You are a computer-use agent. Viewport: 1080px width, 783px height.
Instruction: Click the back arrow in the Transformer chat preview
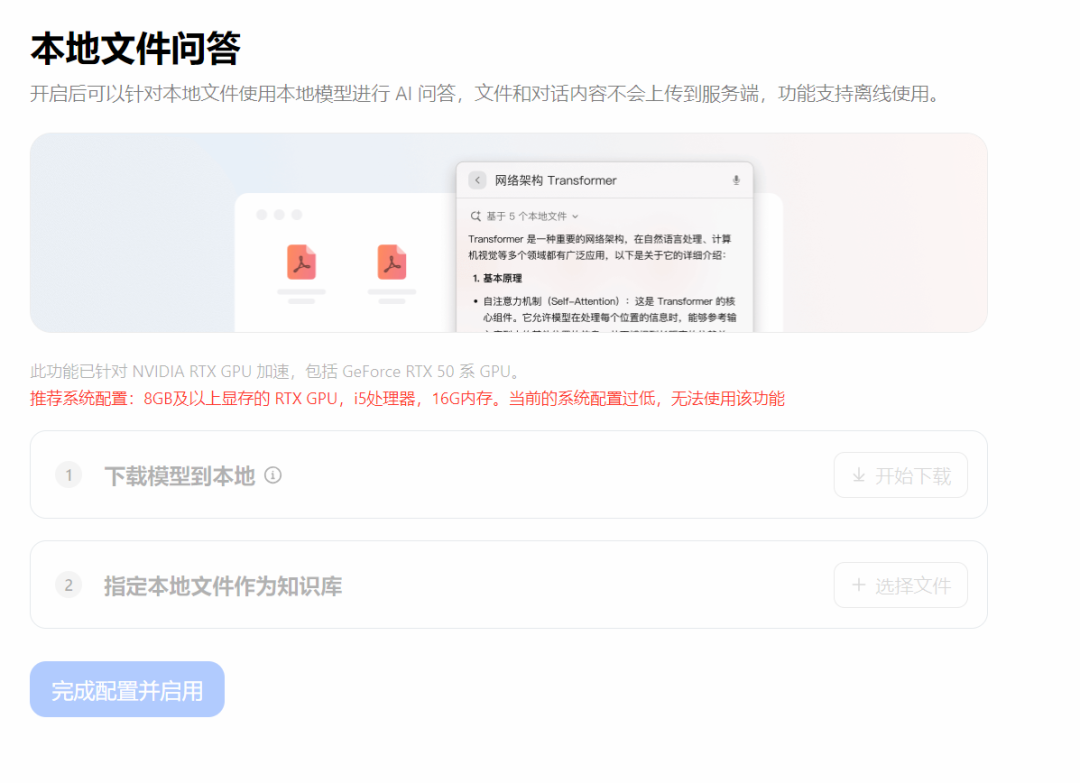477,180
